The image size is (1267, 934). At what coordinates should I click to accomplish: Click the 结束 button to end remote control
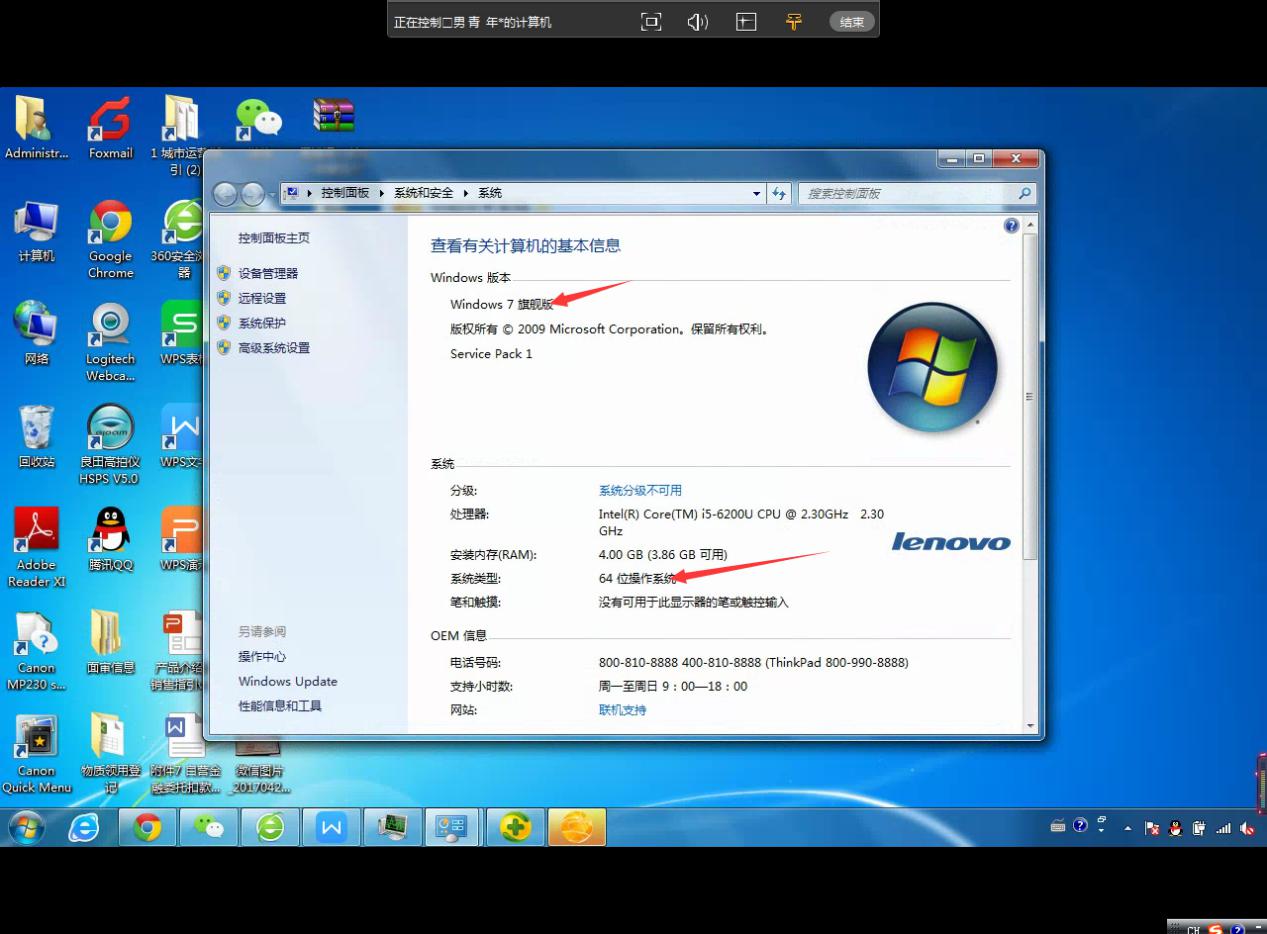tap(851, 22)
